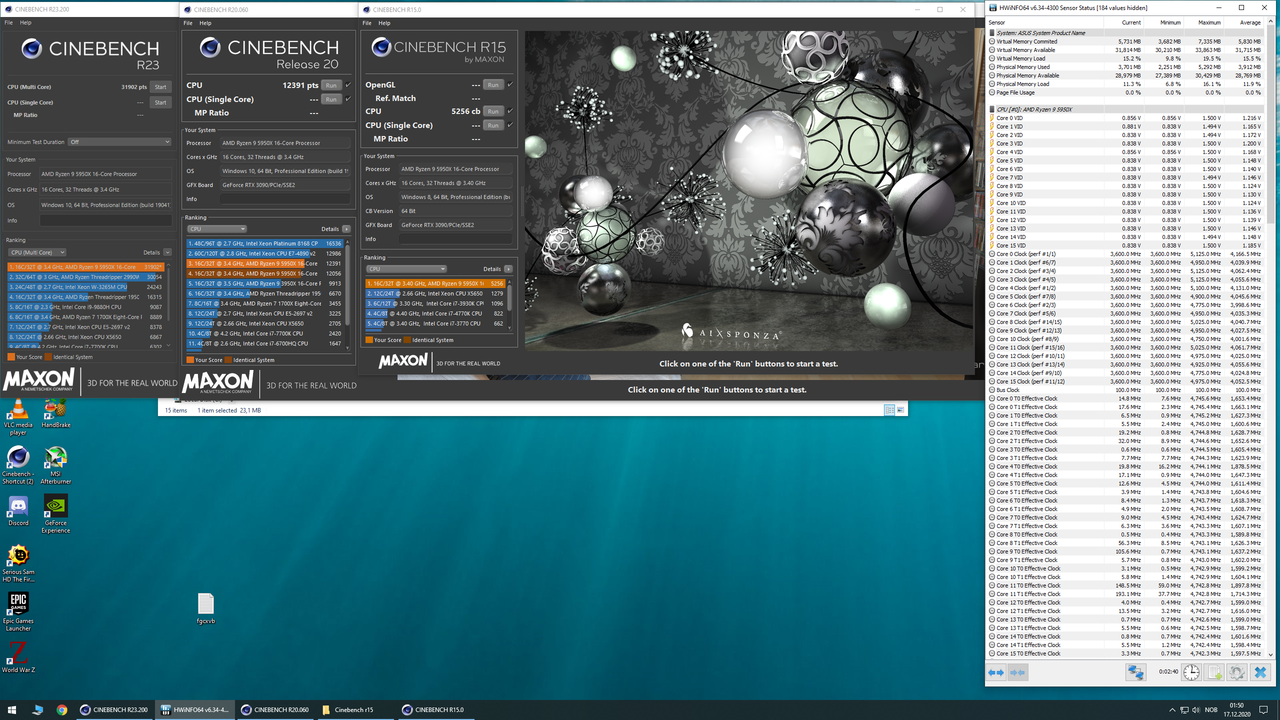Screen dimensions: 1280x720
Task: Select VLC media player desktop icon
Action: point(18,418)
